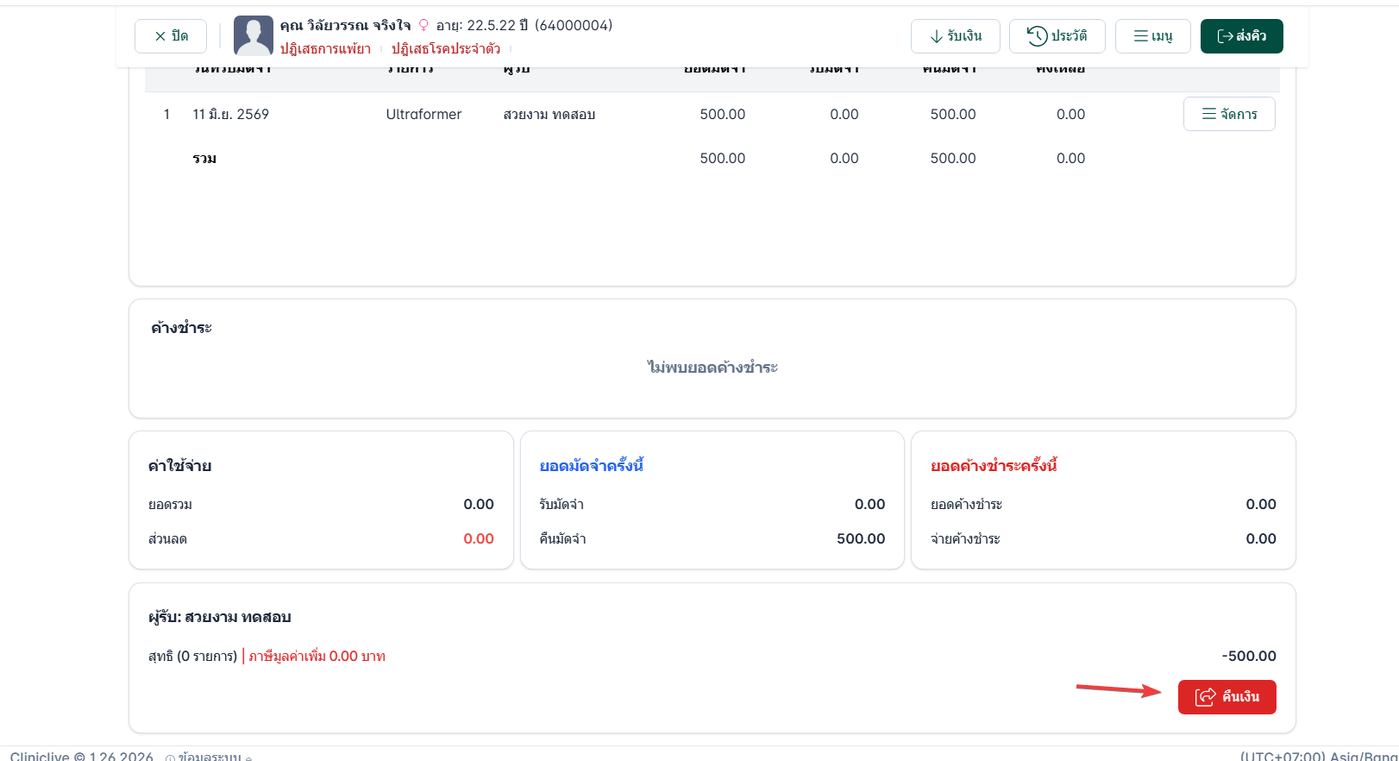Send patient to queue with ส่งคิว
Image resolution: width=1399 pixels, height=761 pixels.
coord(1241,36)
